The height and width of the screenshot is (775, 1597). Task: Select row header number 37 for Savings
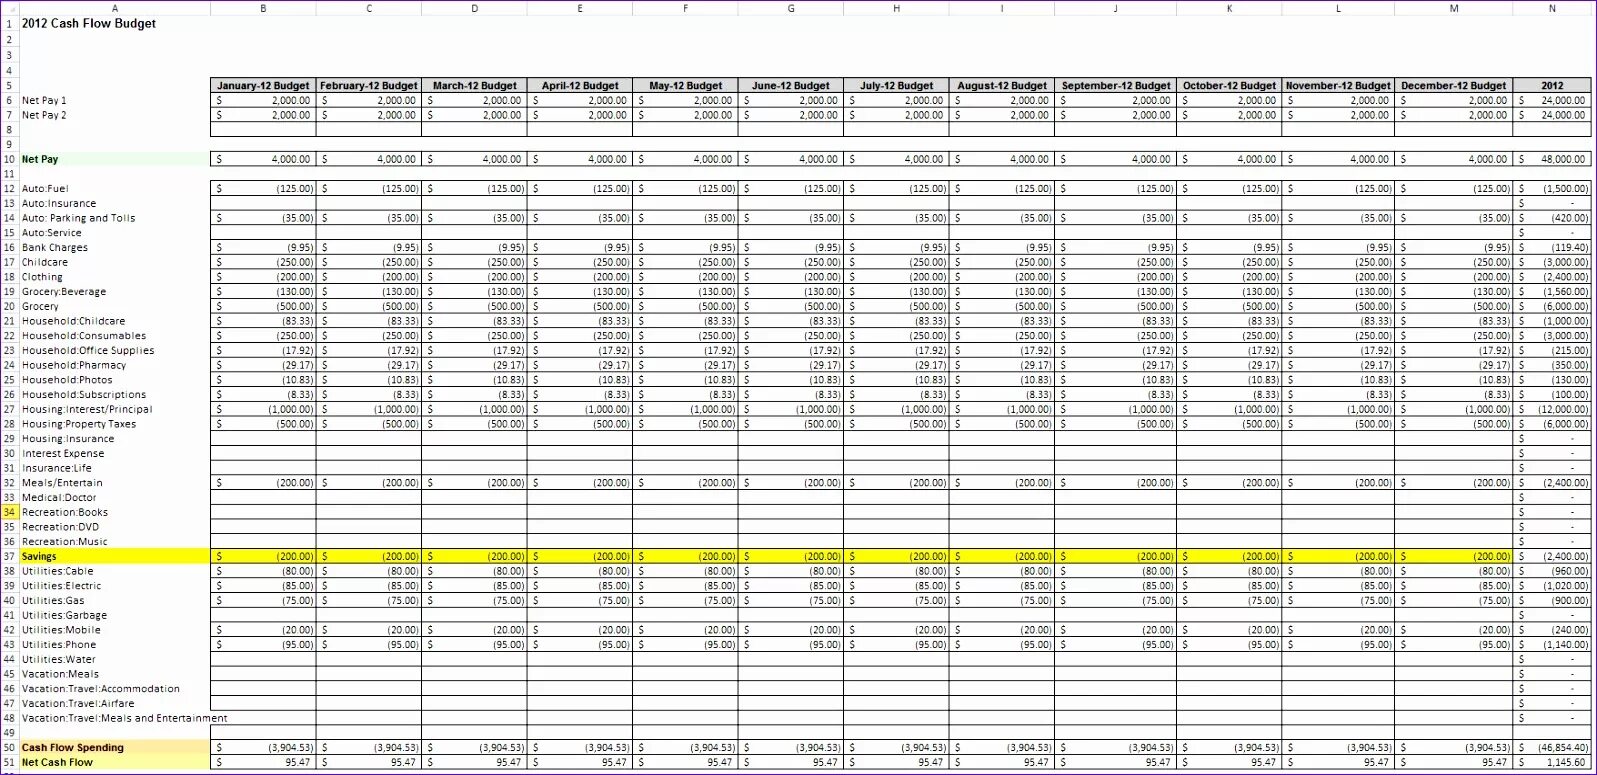coord(9,556)
